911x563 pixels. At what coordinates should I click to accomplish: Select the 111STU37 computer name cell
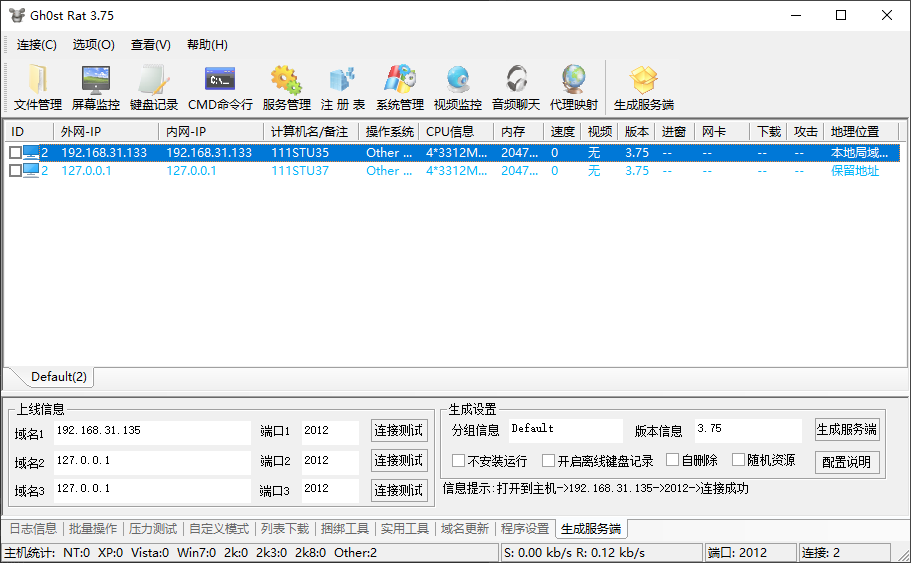point(300,171)
